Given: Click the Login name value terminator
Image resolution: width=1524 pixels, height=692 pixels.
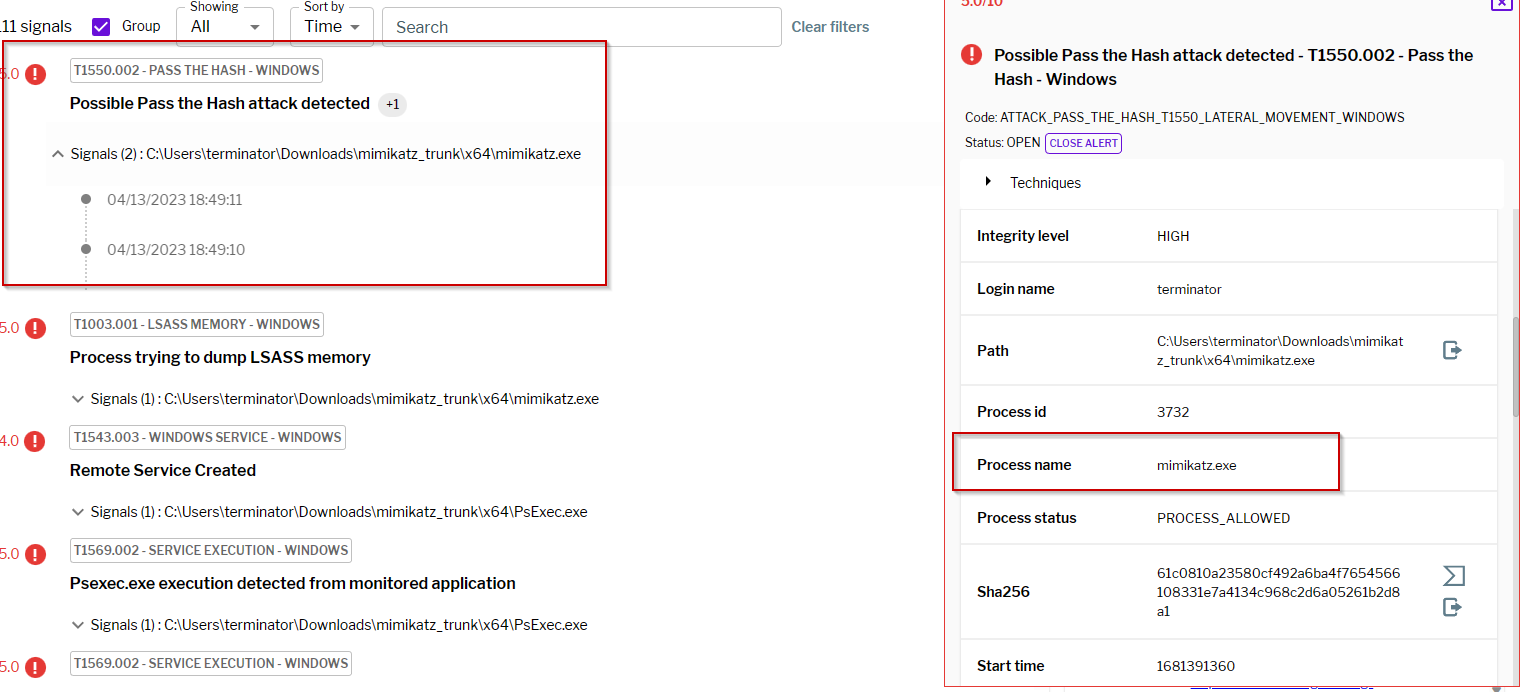Looking at the screenshot, I should [x=1189, y=289].
